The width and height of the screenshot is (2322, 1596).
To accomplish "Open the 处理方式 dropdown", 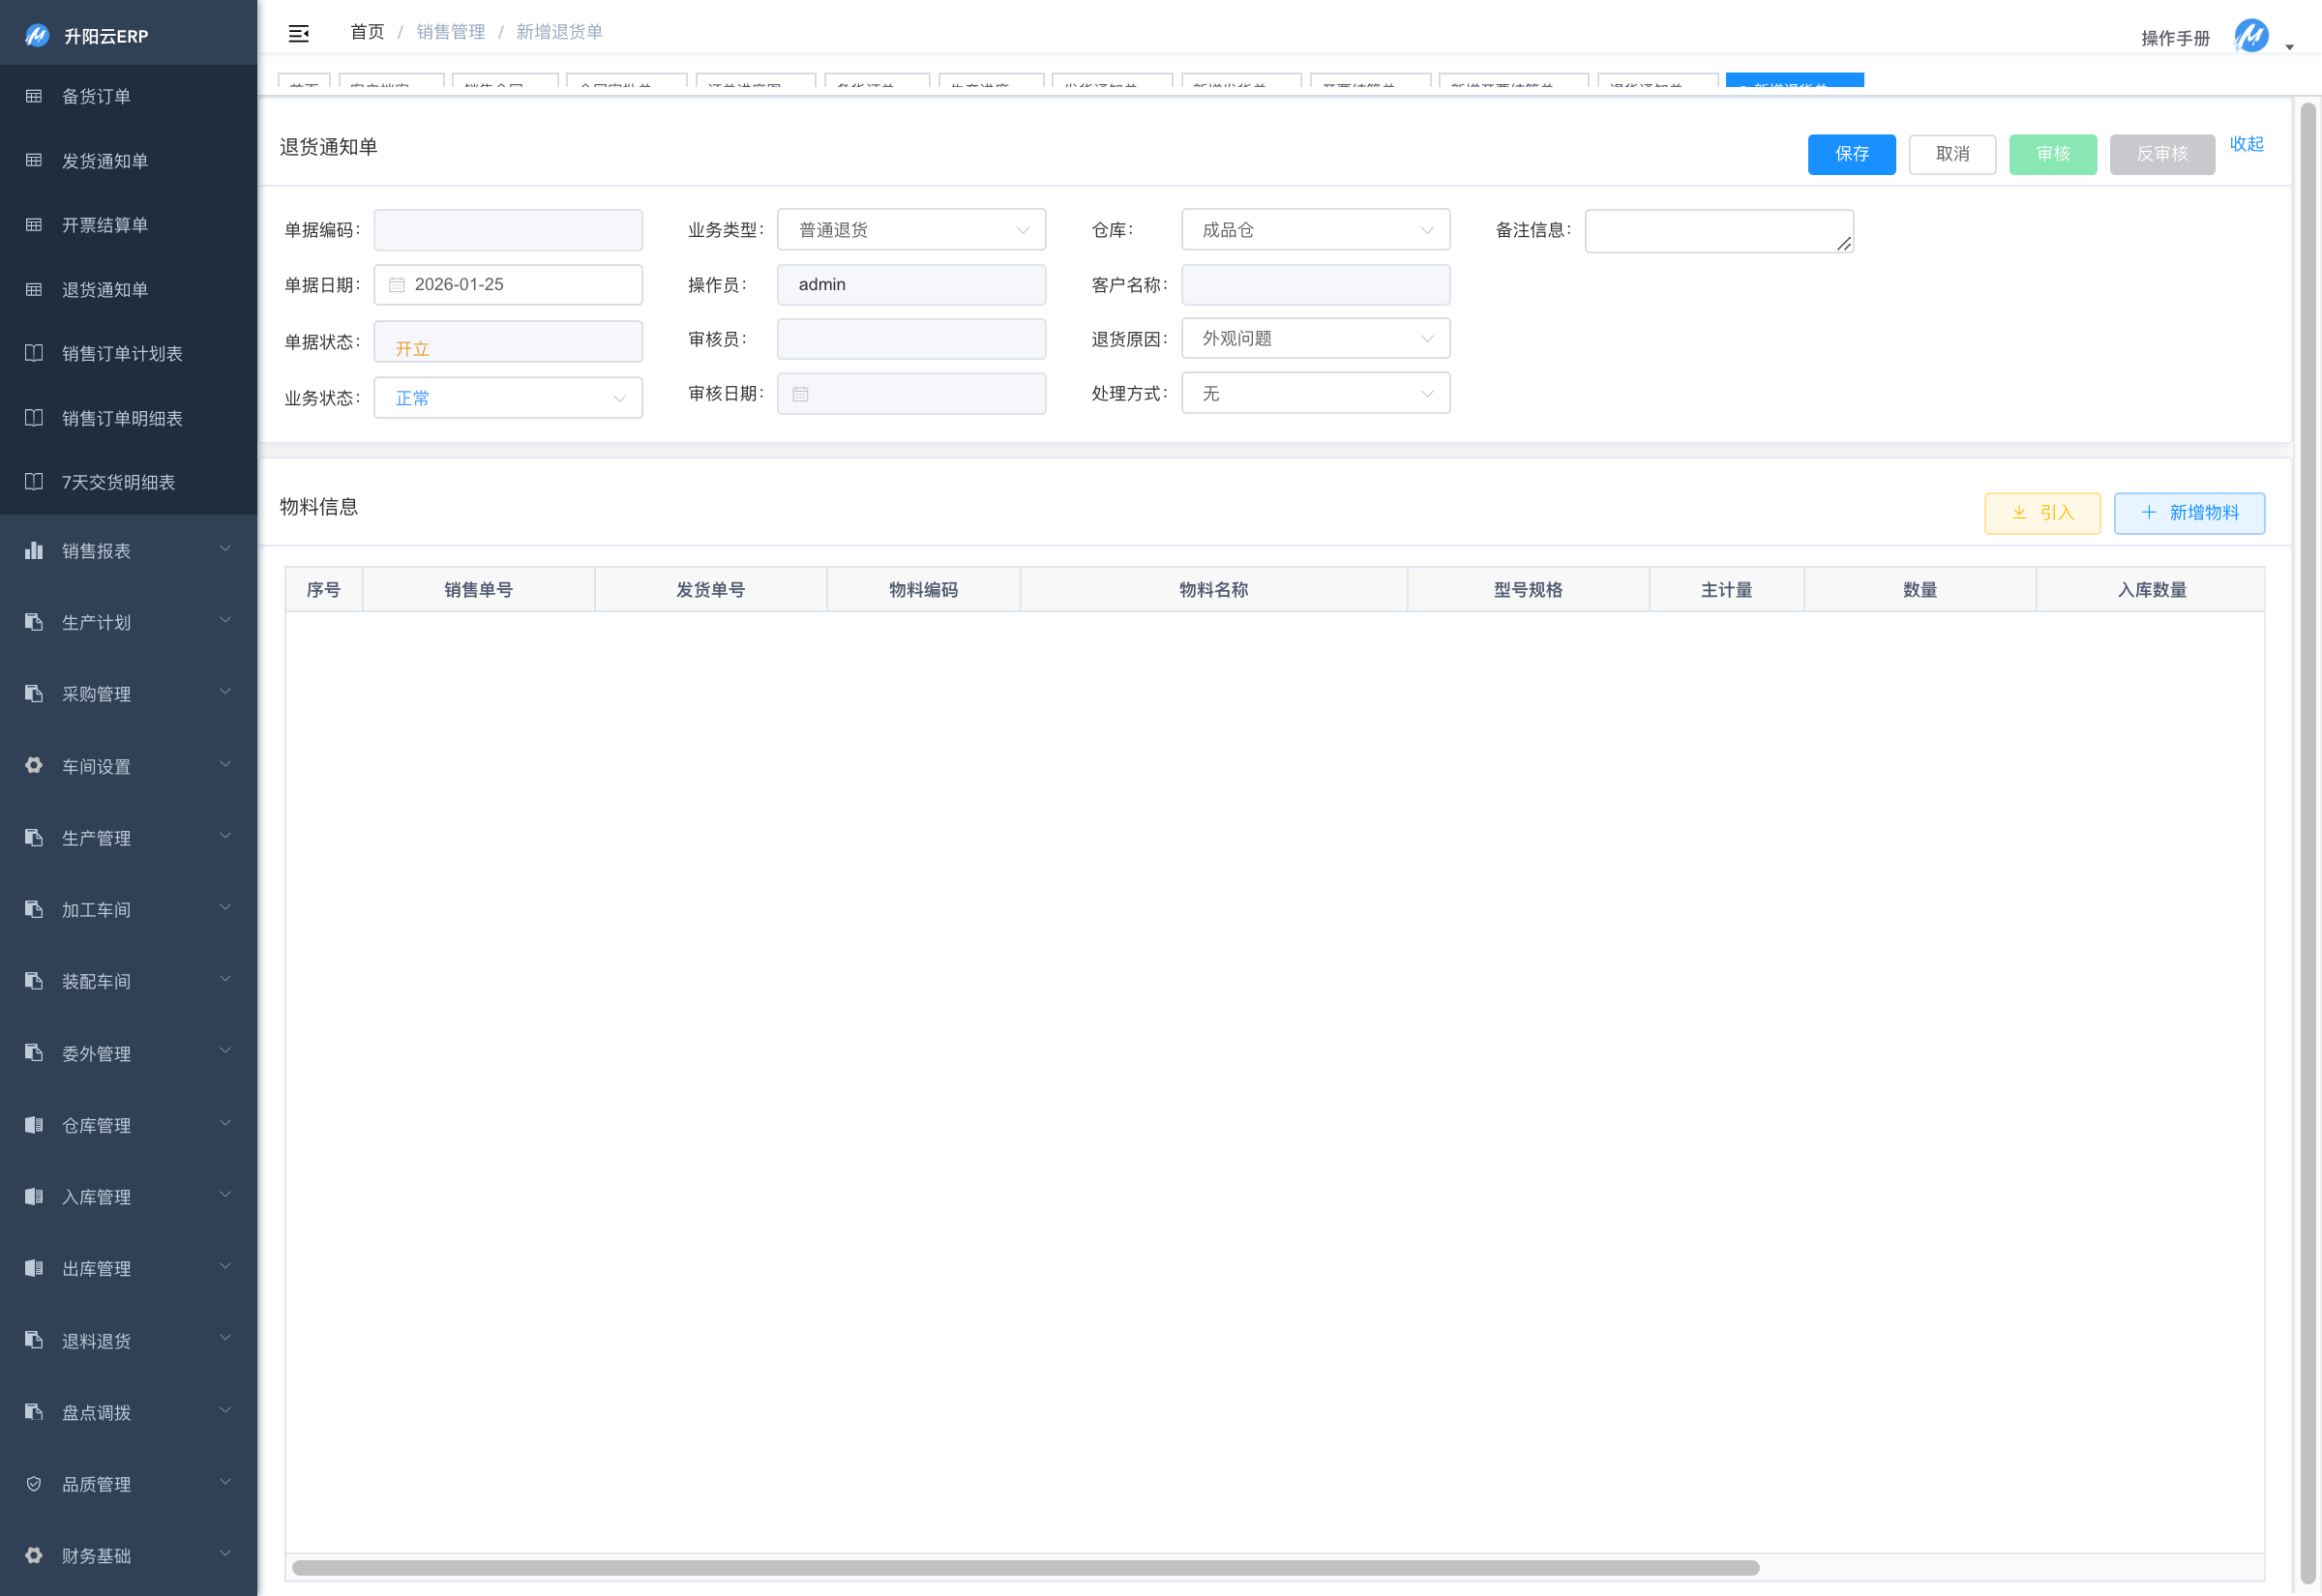I will [x=1315, y=394].
